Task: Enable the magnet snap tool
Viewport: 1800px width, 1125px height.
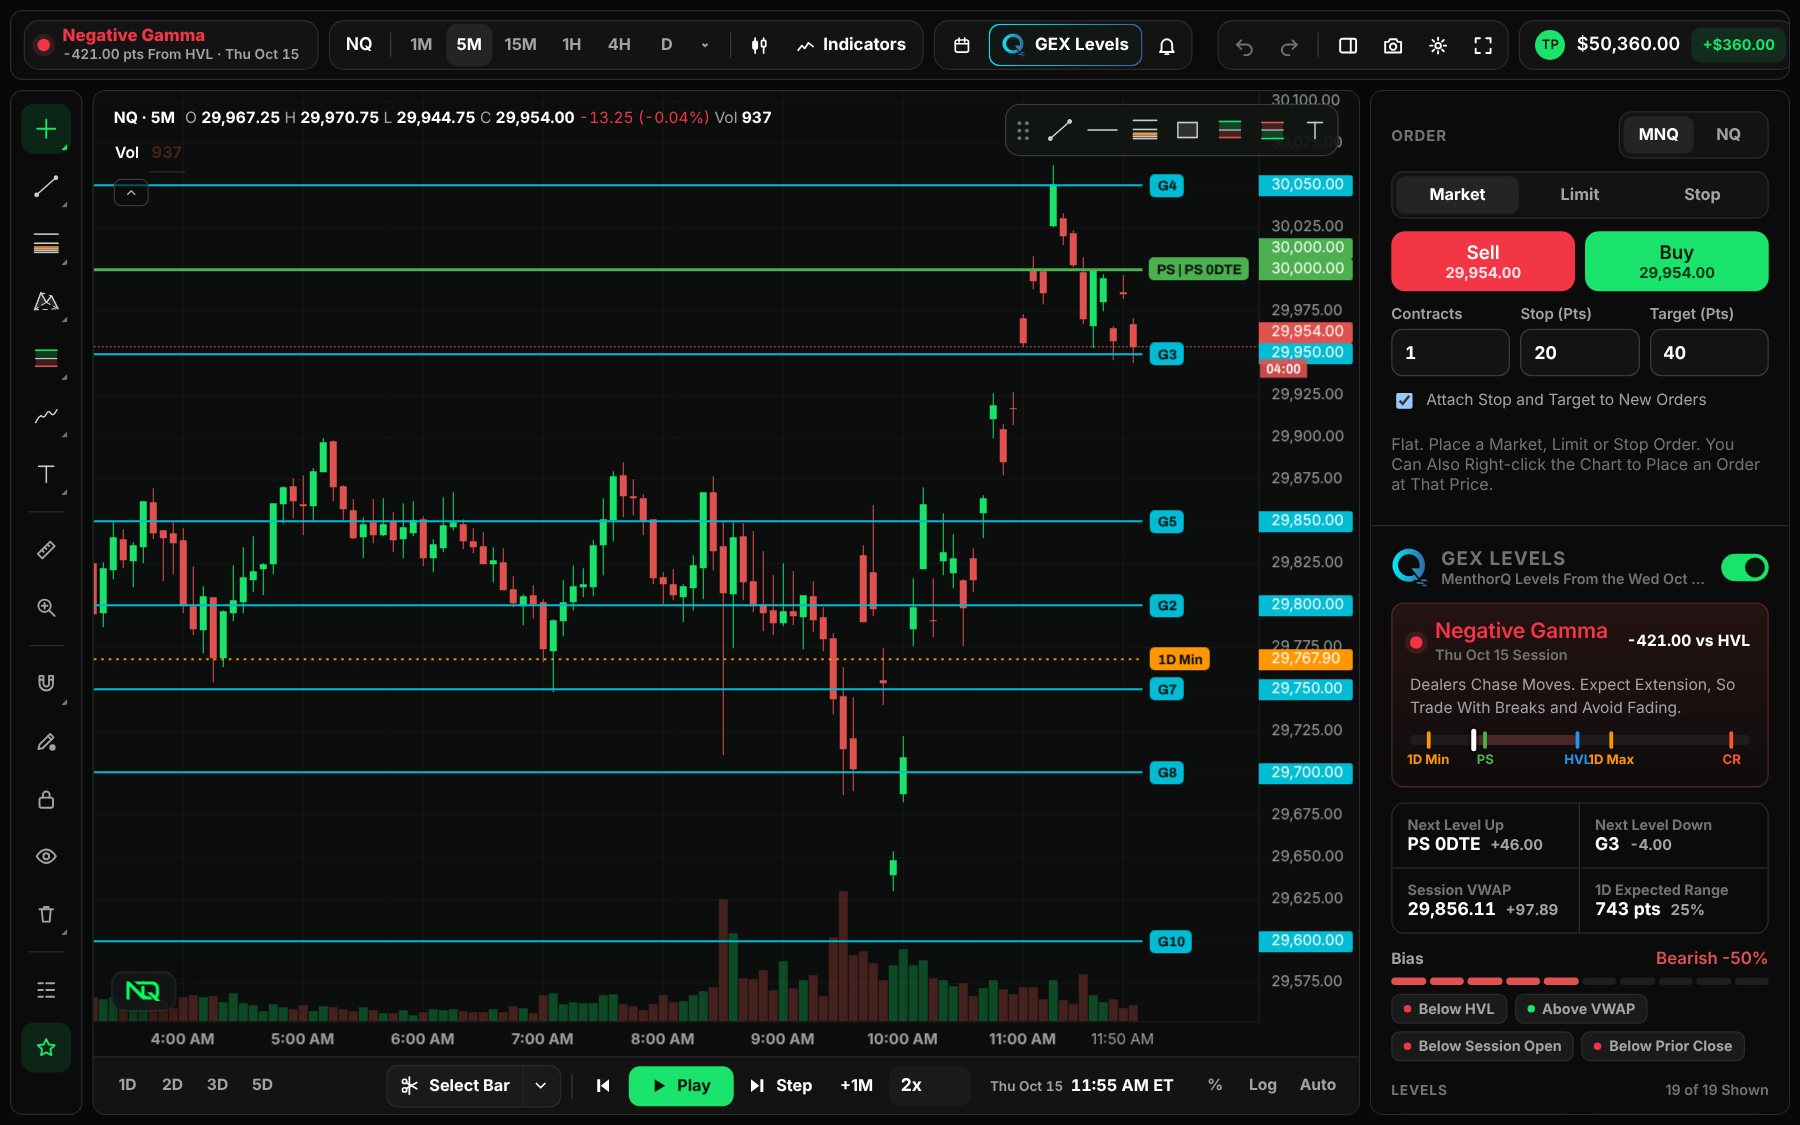Action: coord(46,683)
